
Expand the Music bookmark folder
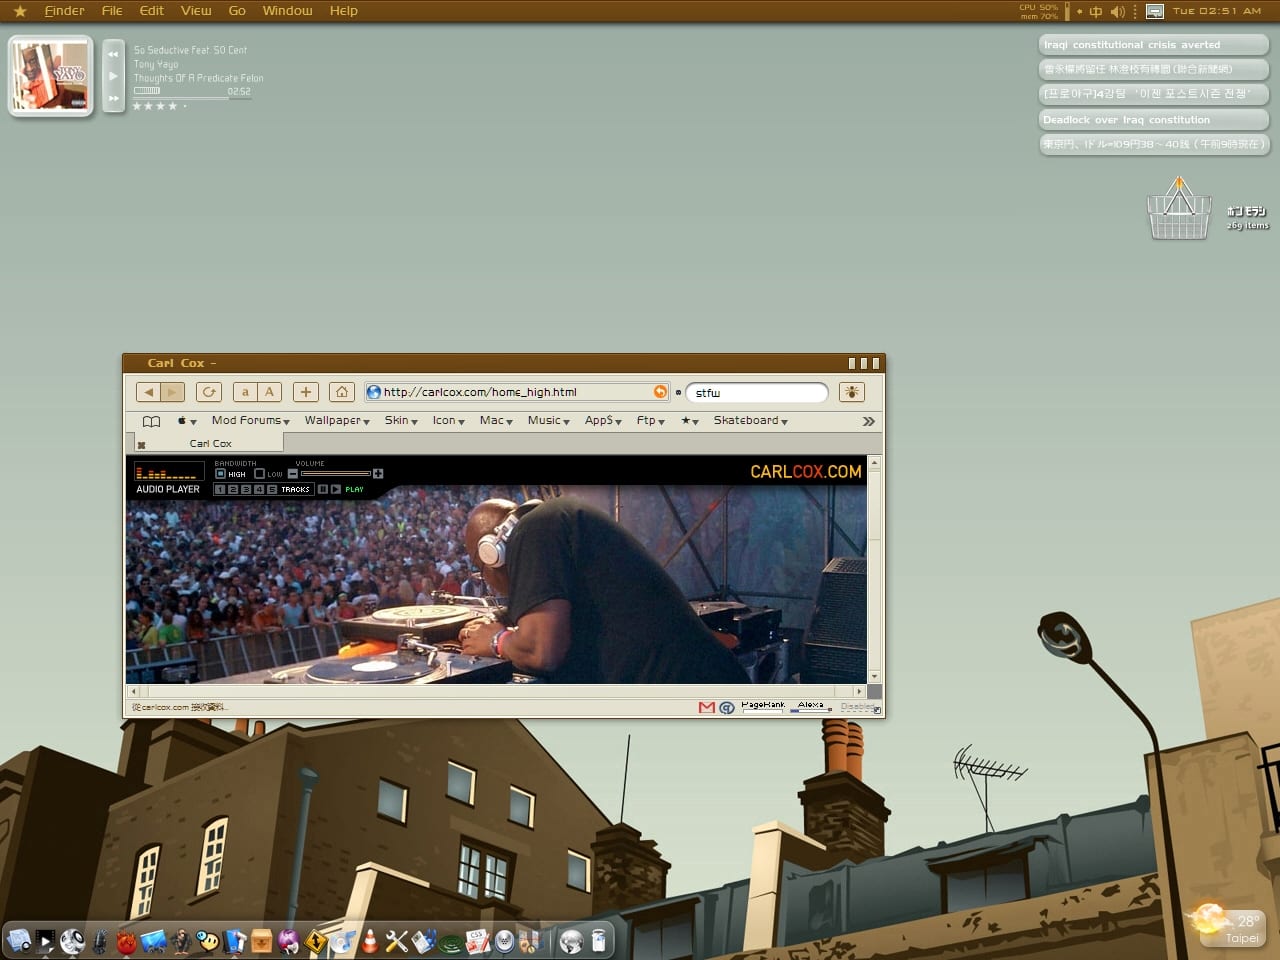pyautogui.click(x=548, y=421)
